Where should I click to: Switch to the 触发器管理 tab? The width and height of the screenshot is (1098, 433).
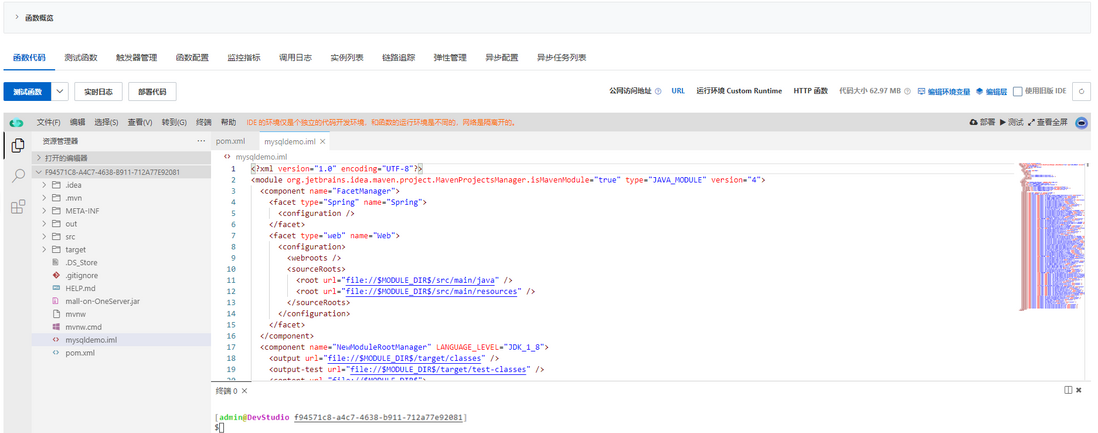tap(137, 57)
